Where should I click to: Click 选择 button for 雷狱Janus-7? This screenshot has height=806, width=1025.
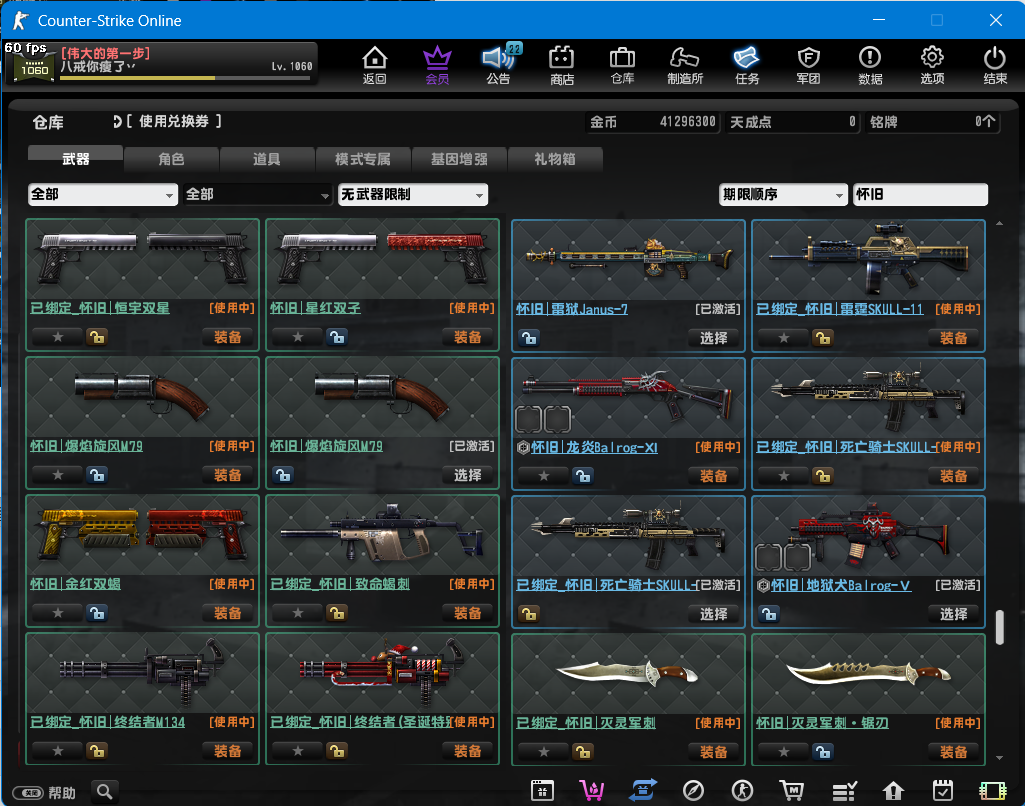pos(713,338)
